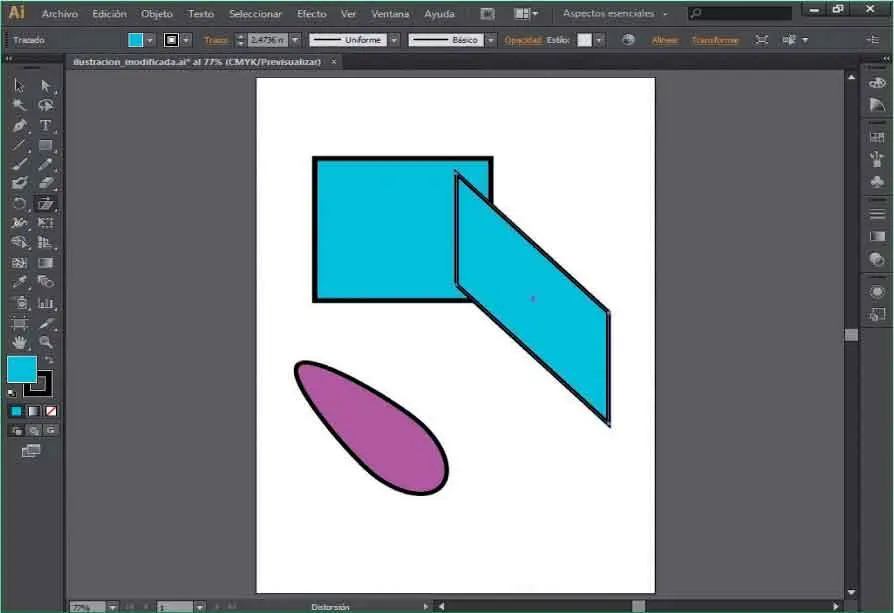Screen dimensions: 894x613
Task: Set paint mode to Gradient
Action: [34, 411]
